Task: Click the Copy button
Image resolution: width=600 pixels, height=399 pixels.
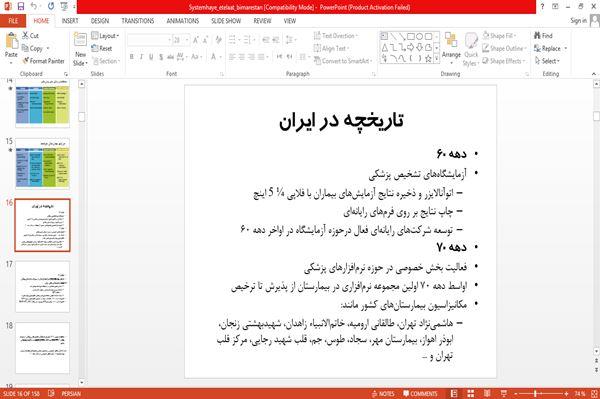Action: [x=33, y=48]
